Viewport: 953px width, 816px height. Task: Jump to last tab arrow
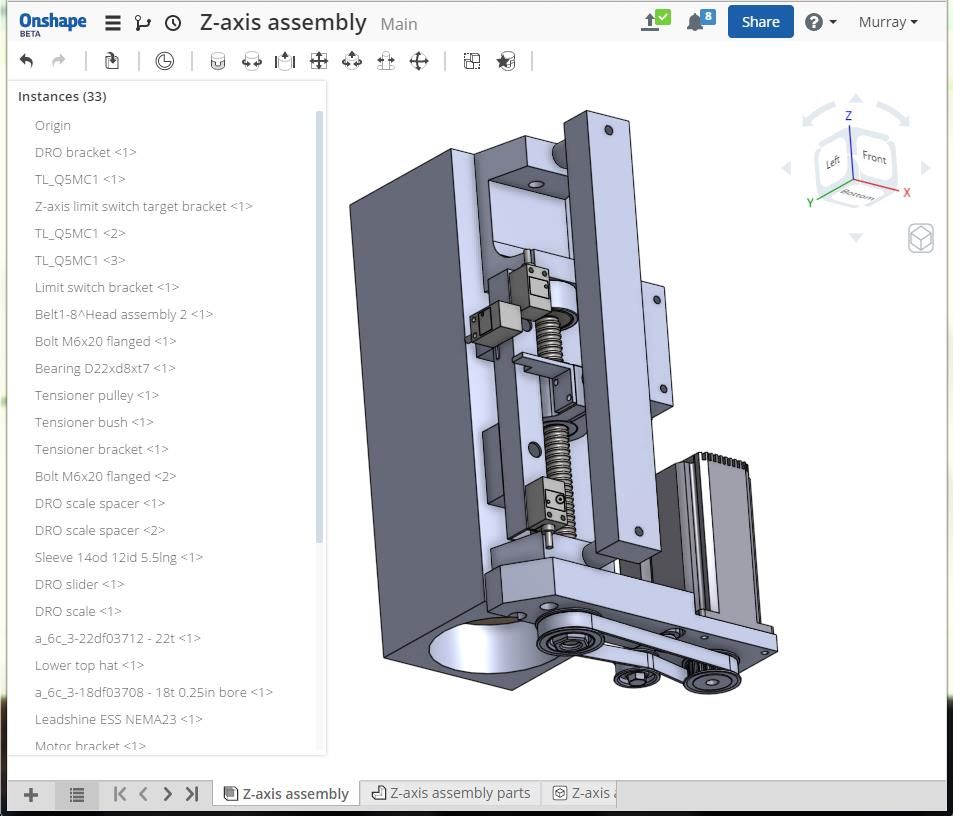click(x=192, y=794)
